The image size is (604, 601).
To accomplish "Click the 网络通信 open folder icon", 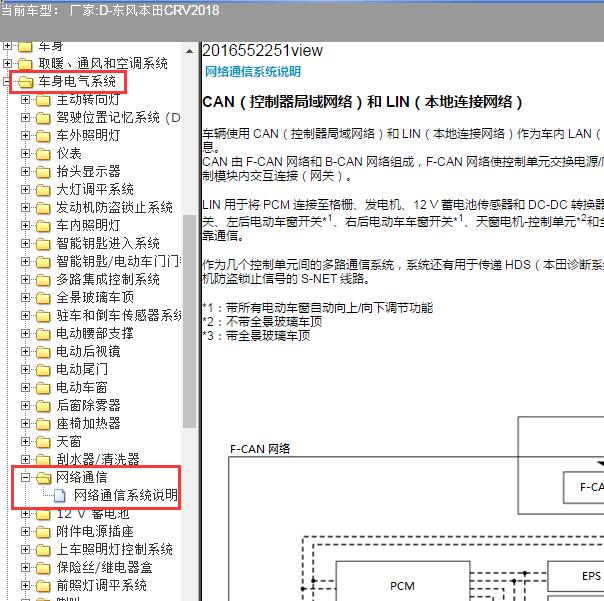I will click(x=44, y=478).
